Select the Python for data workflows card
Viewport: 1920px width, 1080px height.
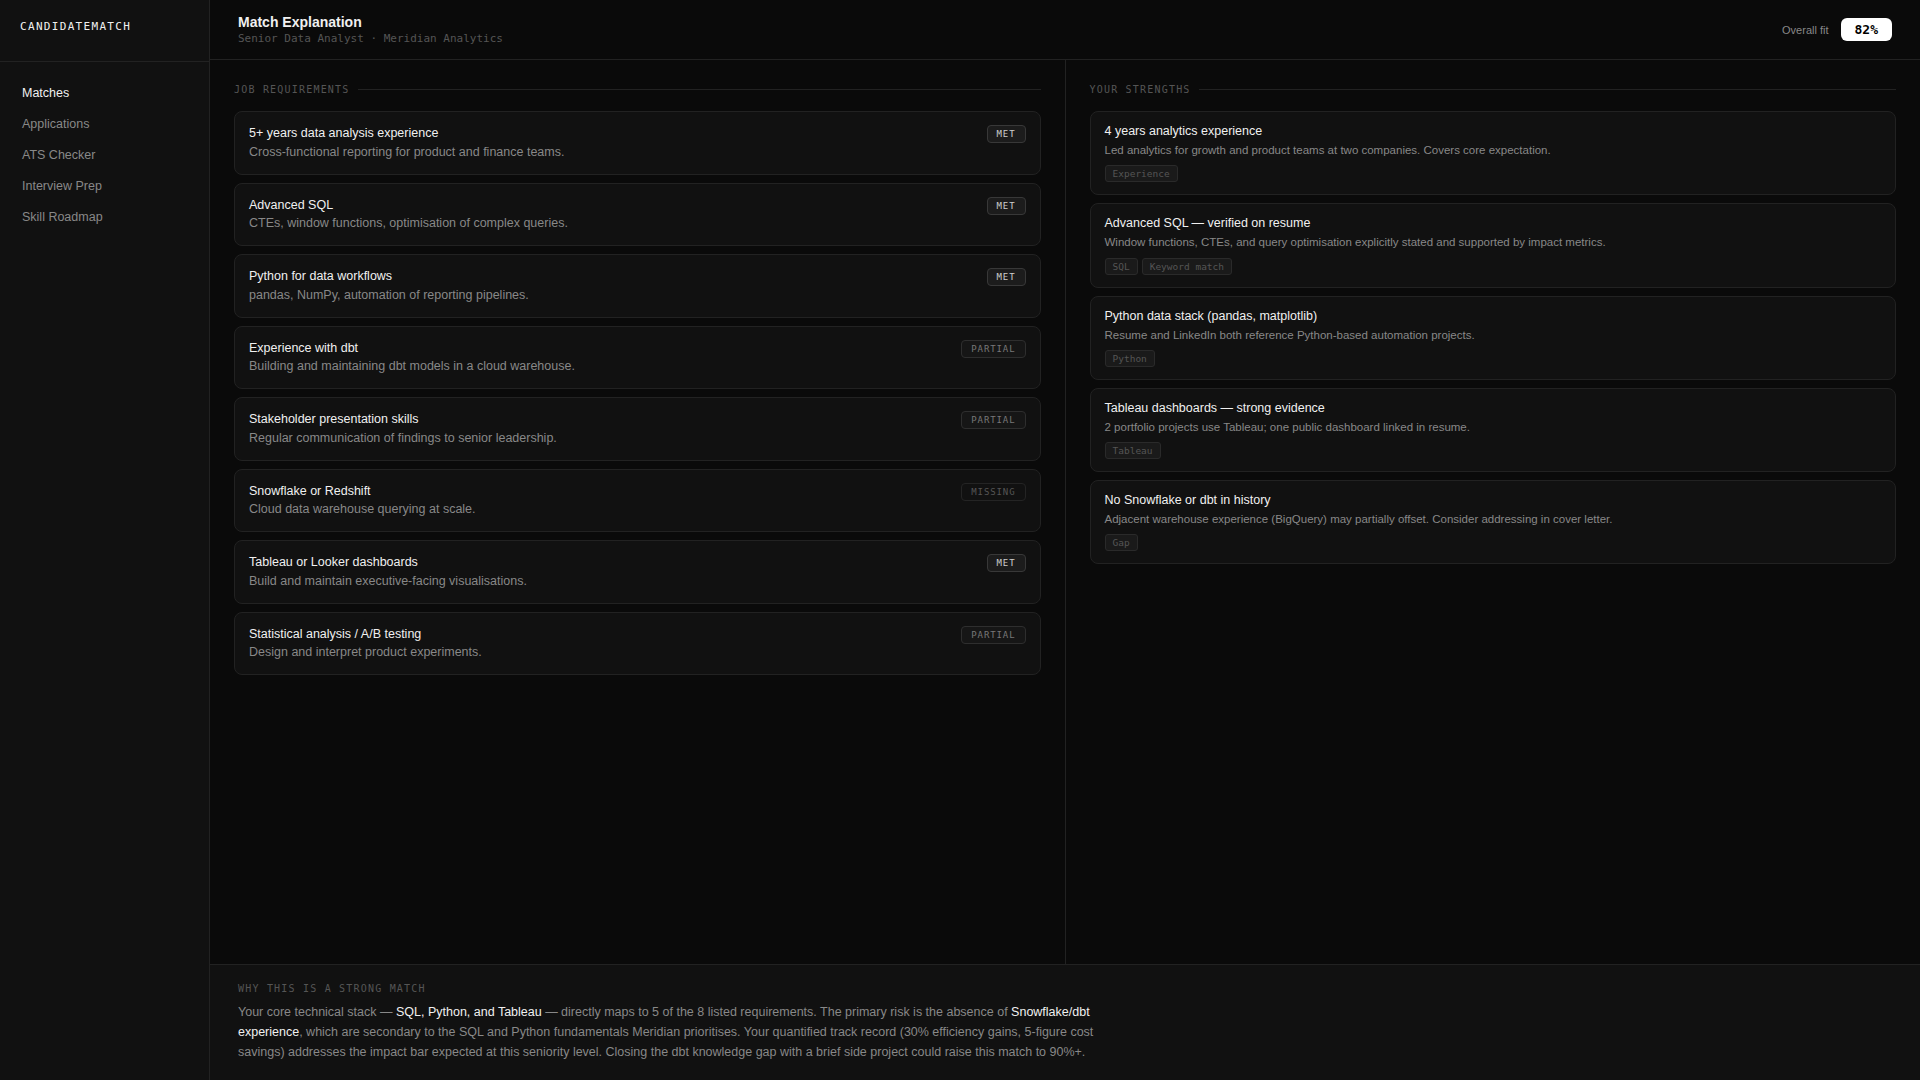point(636,286)
